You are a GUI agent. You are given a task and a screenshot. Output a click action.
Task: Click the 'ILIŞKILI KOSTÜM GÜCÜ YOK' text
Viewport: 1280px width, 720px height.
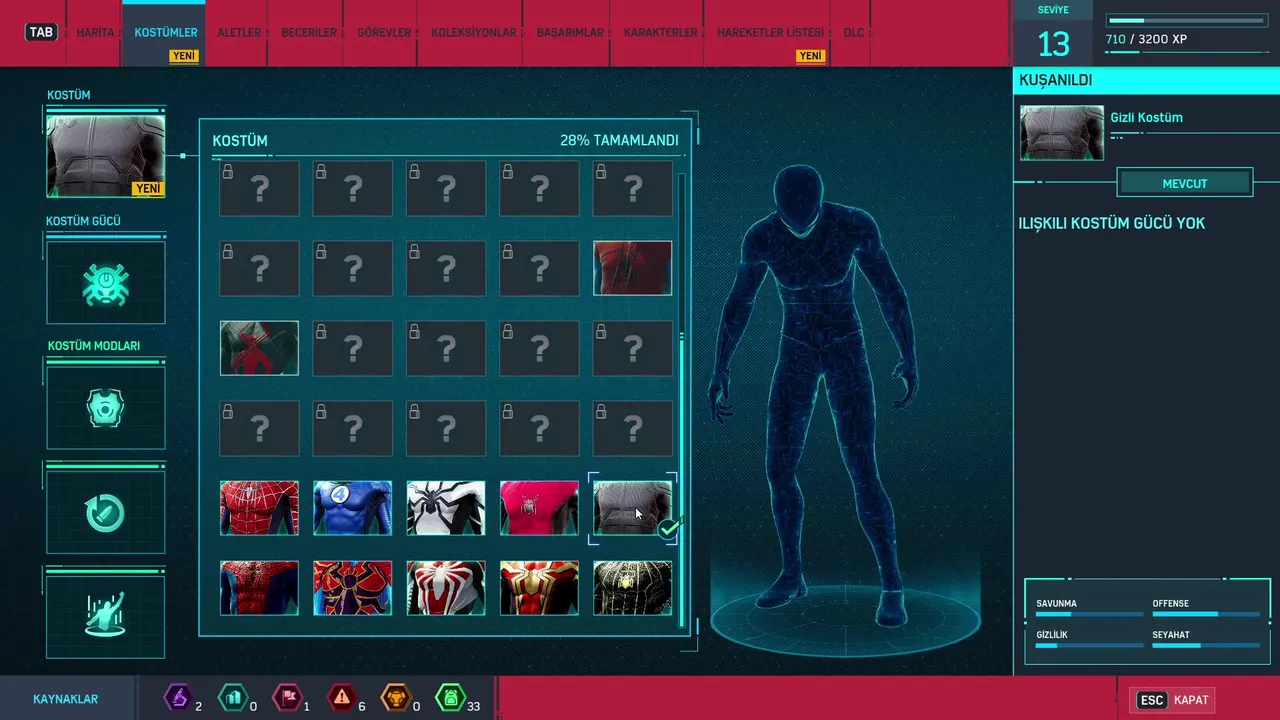[x=1112, y=223]
